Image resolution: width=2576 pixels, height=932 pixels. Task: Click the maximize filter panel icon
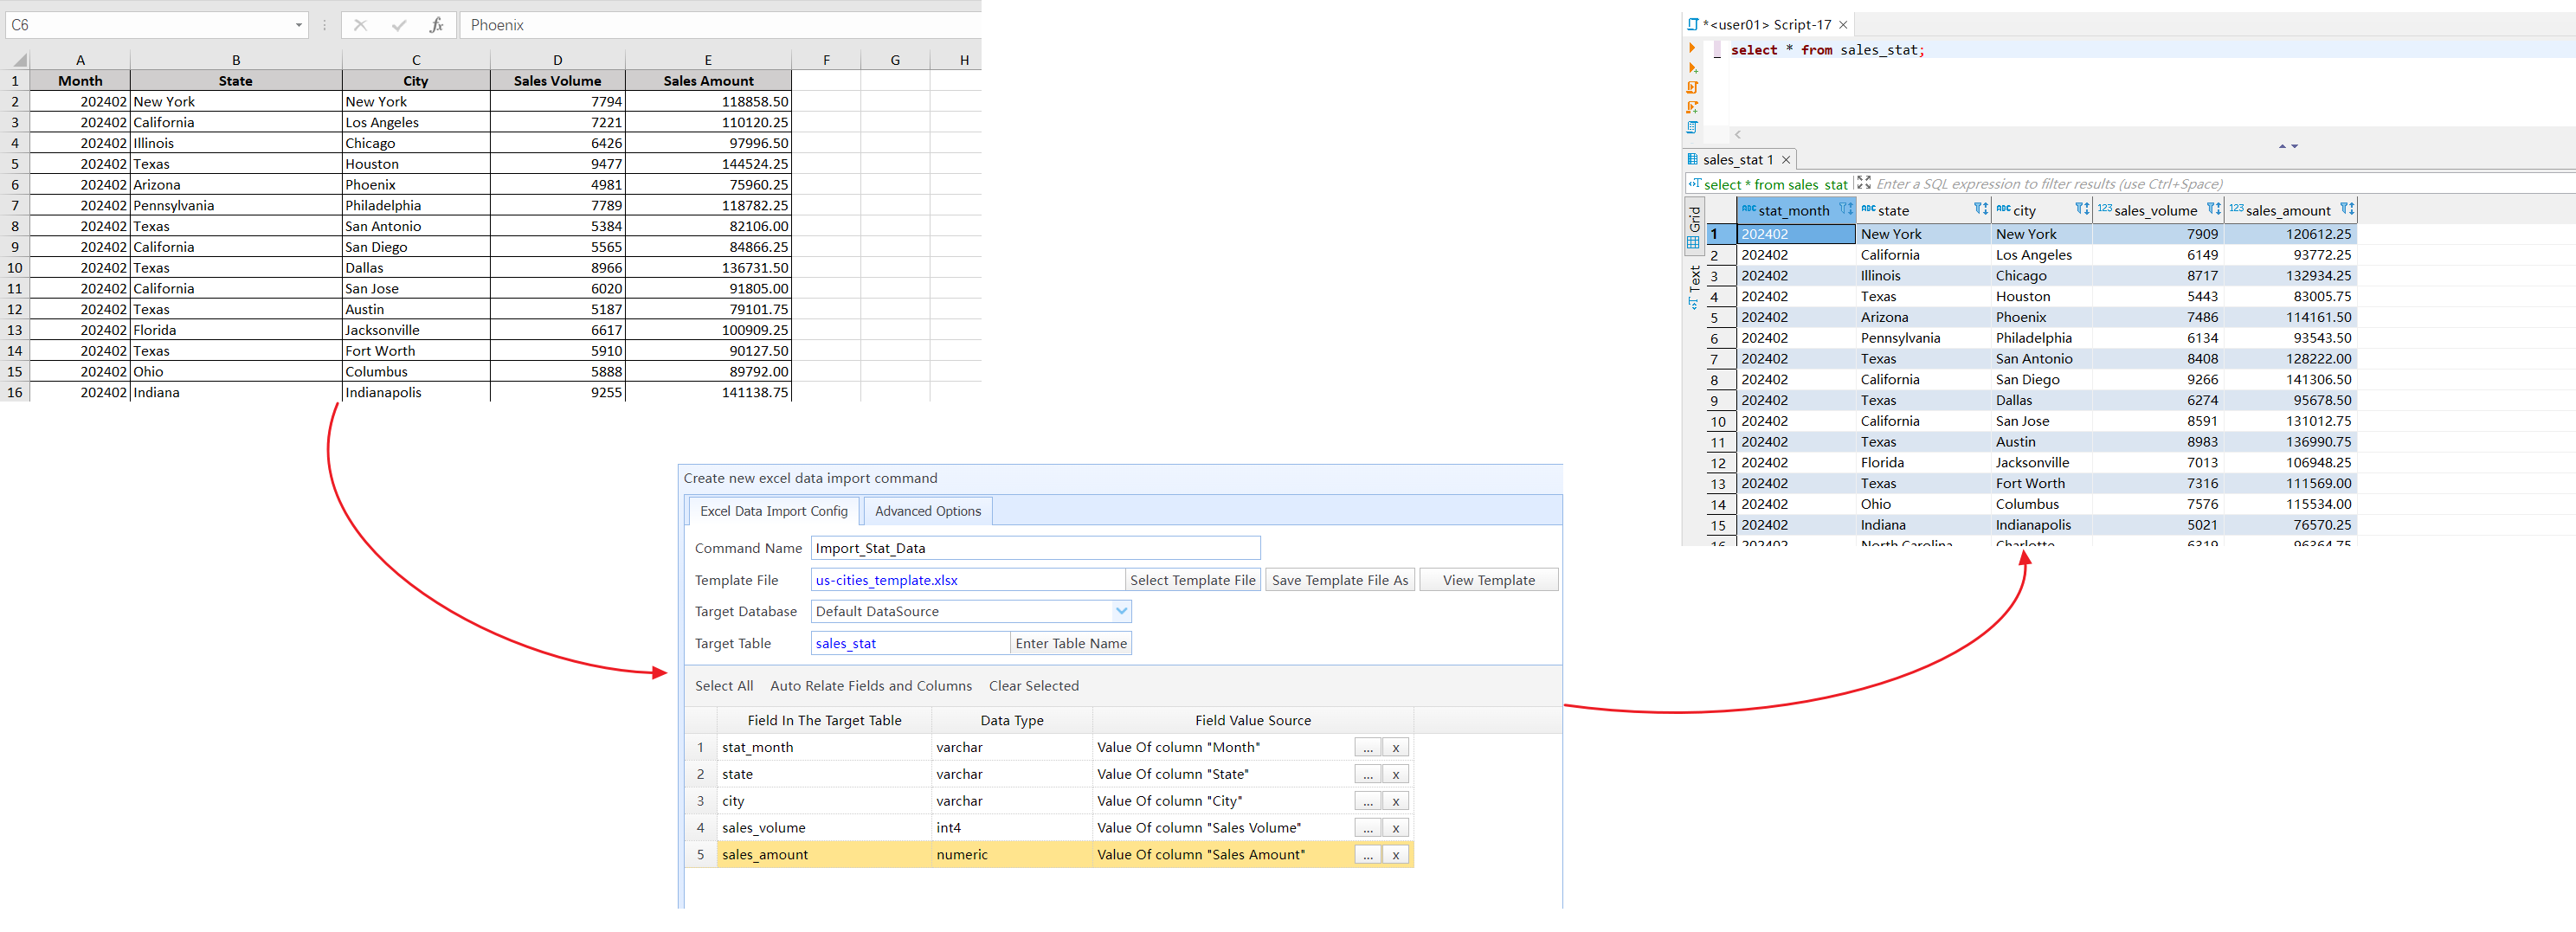[1864, 183]
